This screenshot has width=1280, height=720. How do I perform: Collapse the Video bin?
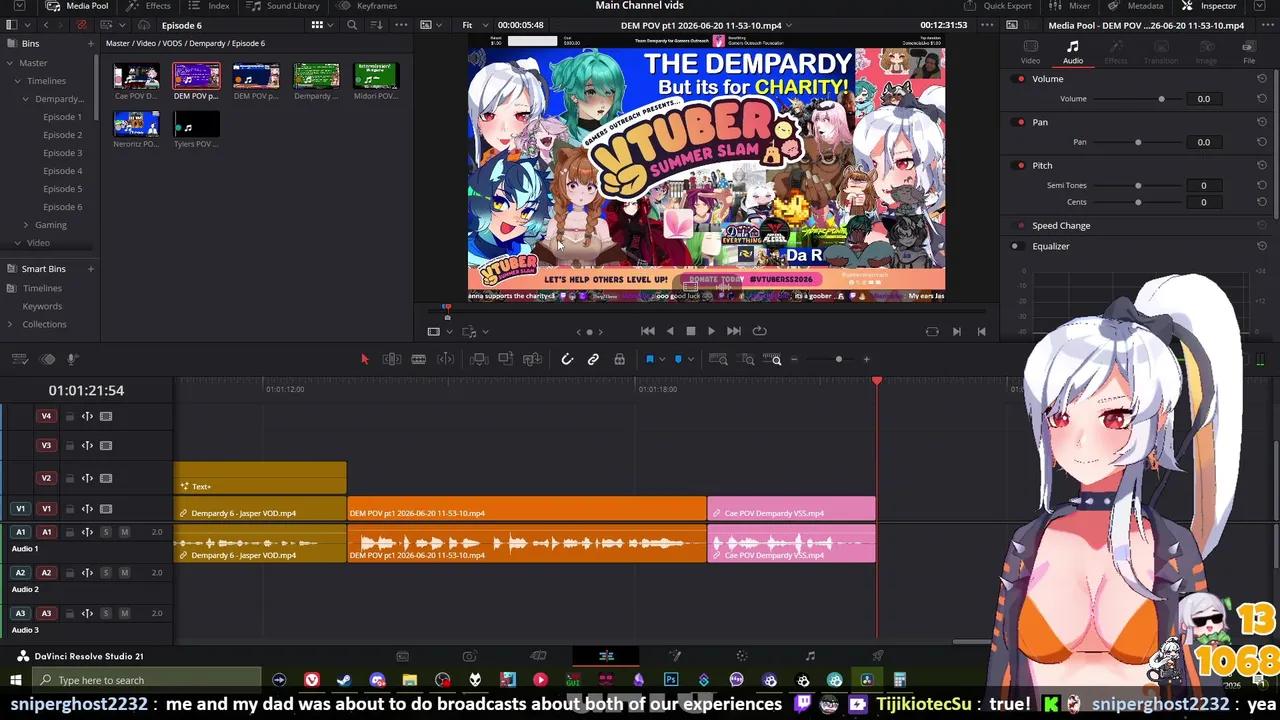18,243
